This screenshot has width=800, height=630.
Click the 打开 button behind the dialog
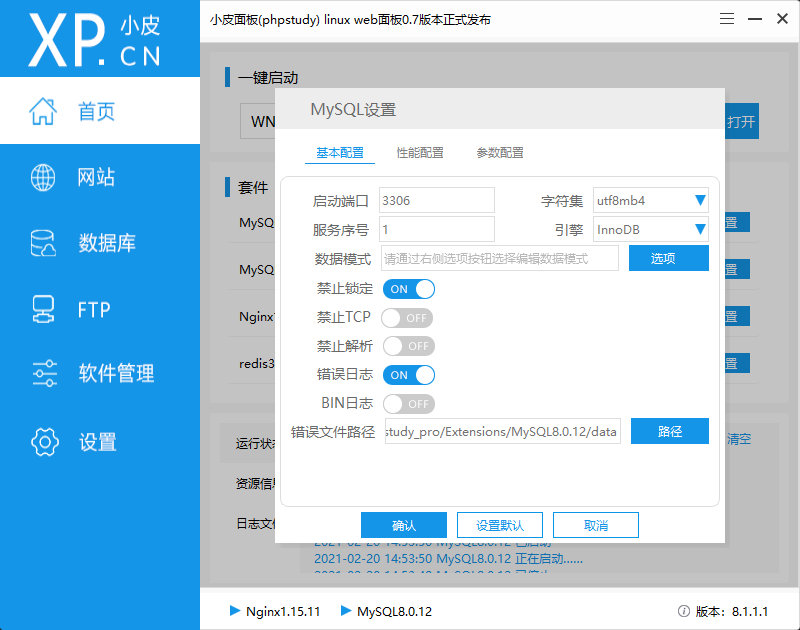click(x=742, y=121)
